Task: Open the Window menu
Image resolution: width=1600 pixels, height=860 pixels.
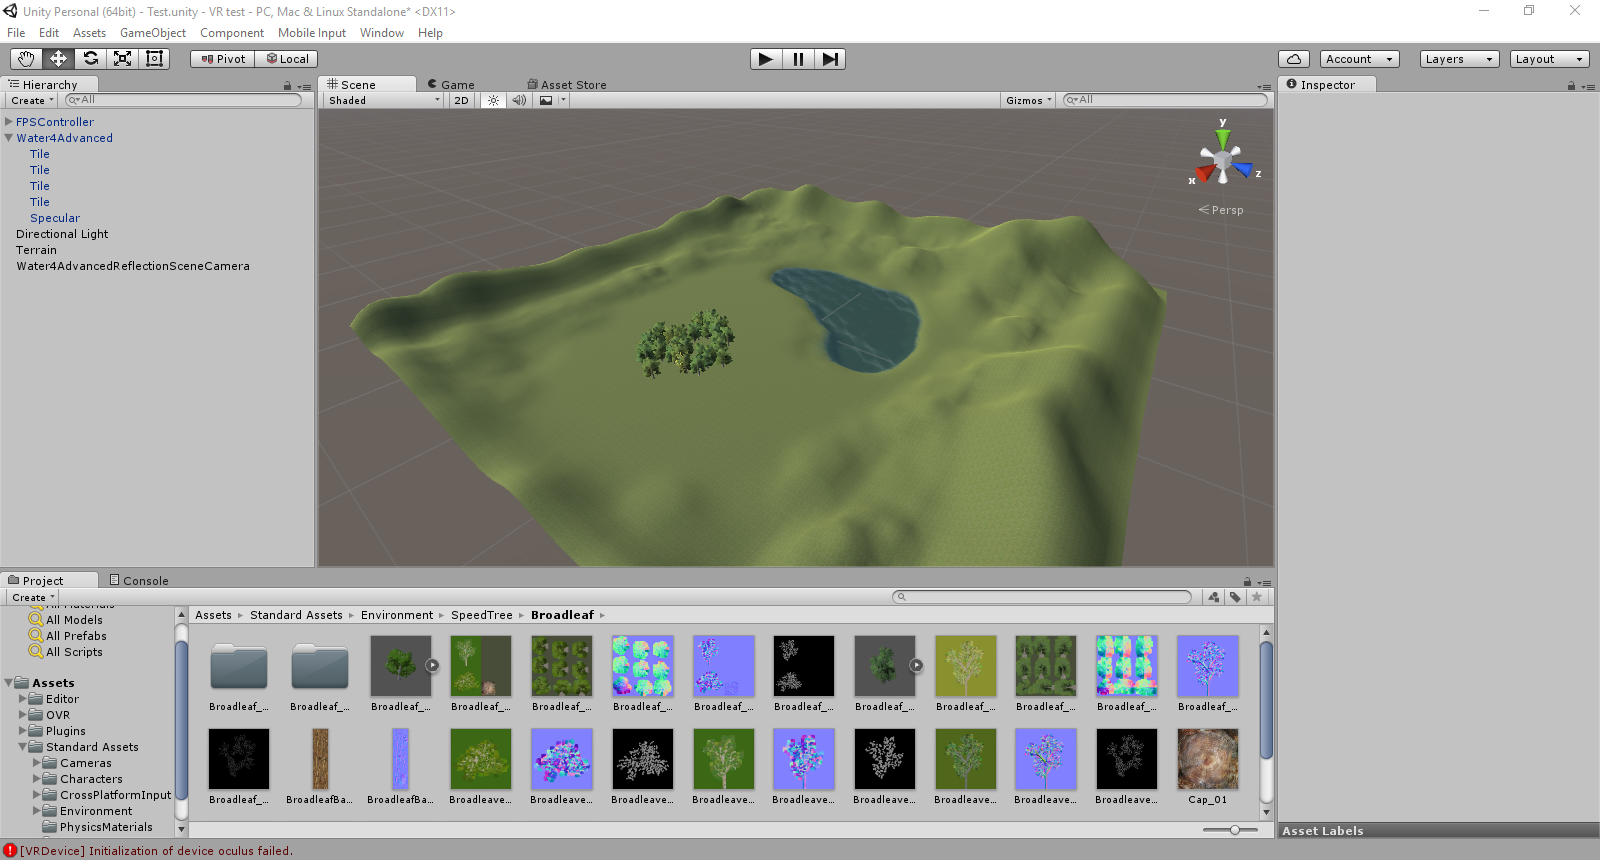Action: coord(382,33)
